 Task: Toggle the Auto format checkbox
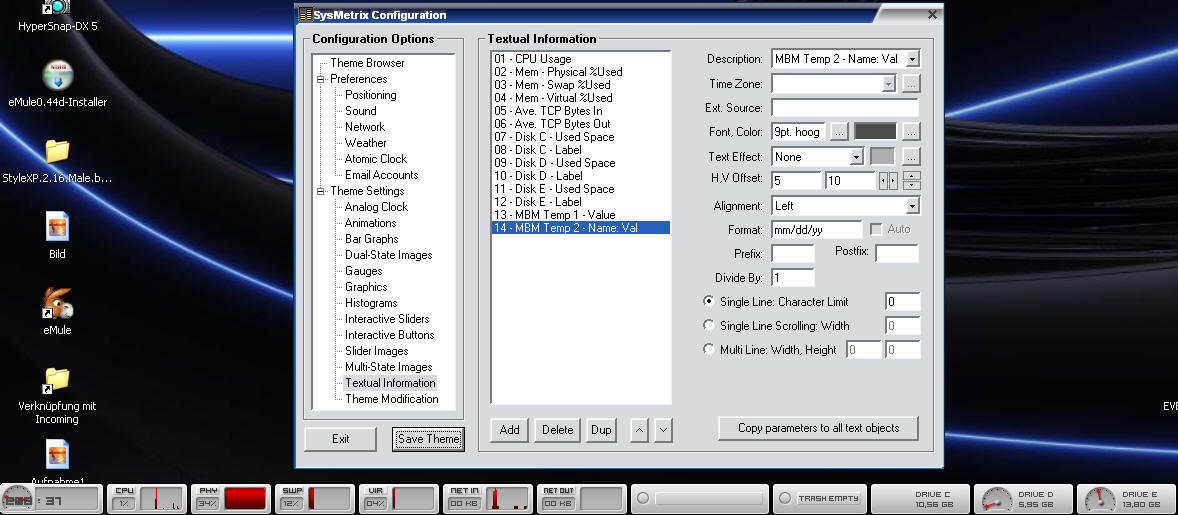pyautogui.click(x=876, y=229)
